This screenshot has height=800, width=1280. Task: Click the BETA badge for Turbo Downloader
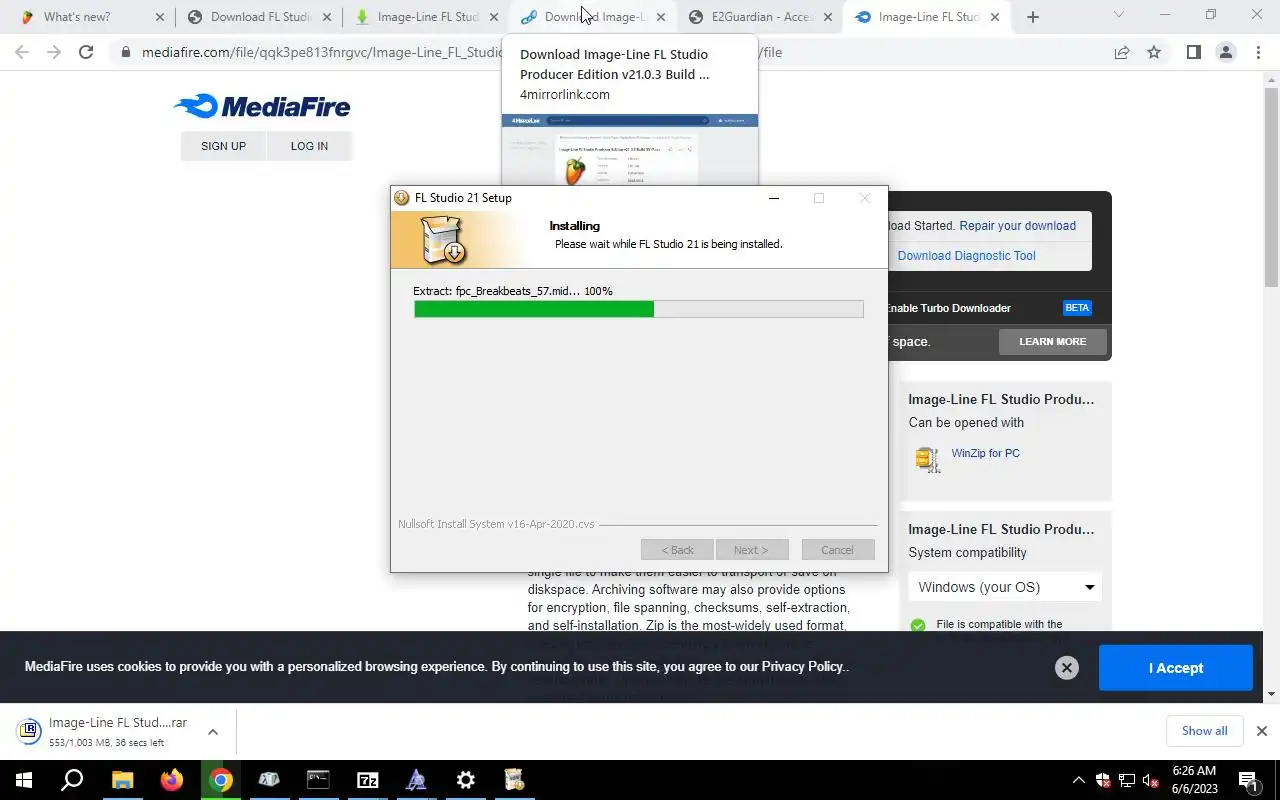pos(1077,308)
